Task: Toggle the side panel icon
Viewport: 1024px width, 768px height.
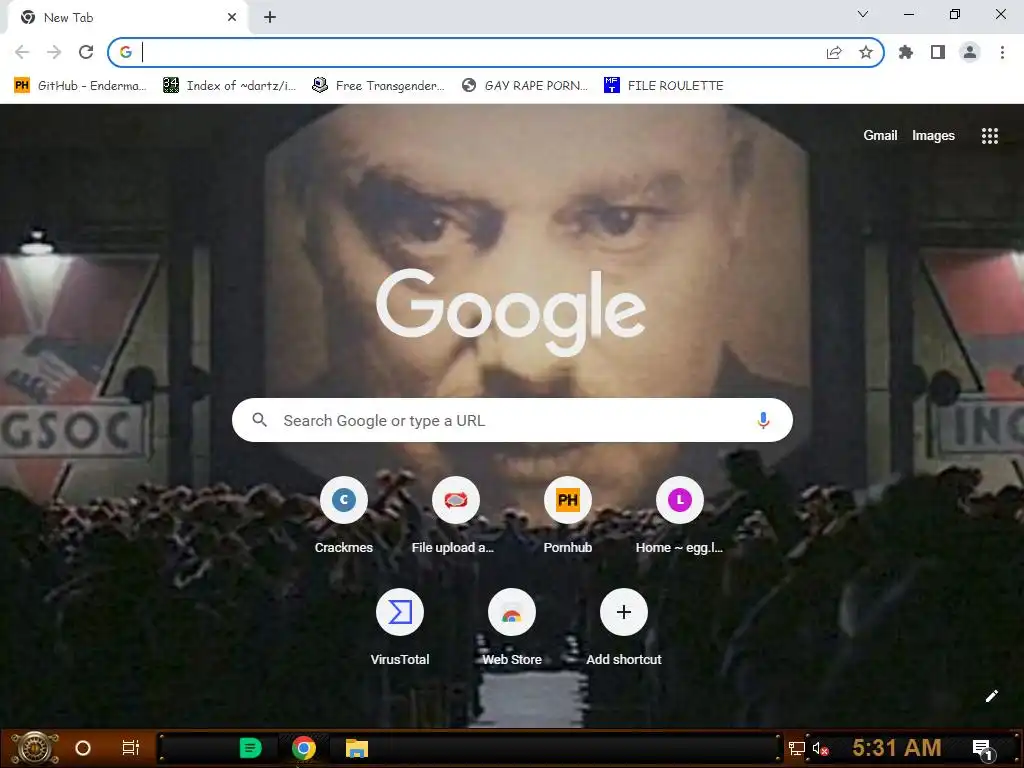Action: (938, 52)
